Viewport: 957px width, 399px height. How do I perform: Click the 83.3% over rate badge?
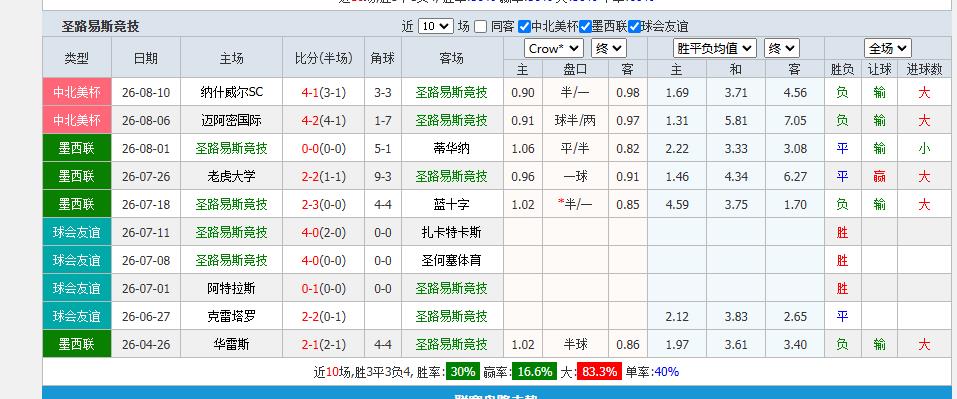pos(599,372)
